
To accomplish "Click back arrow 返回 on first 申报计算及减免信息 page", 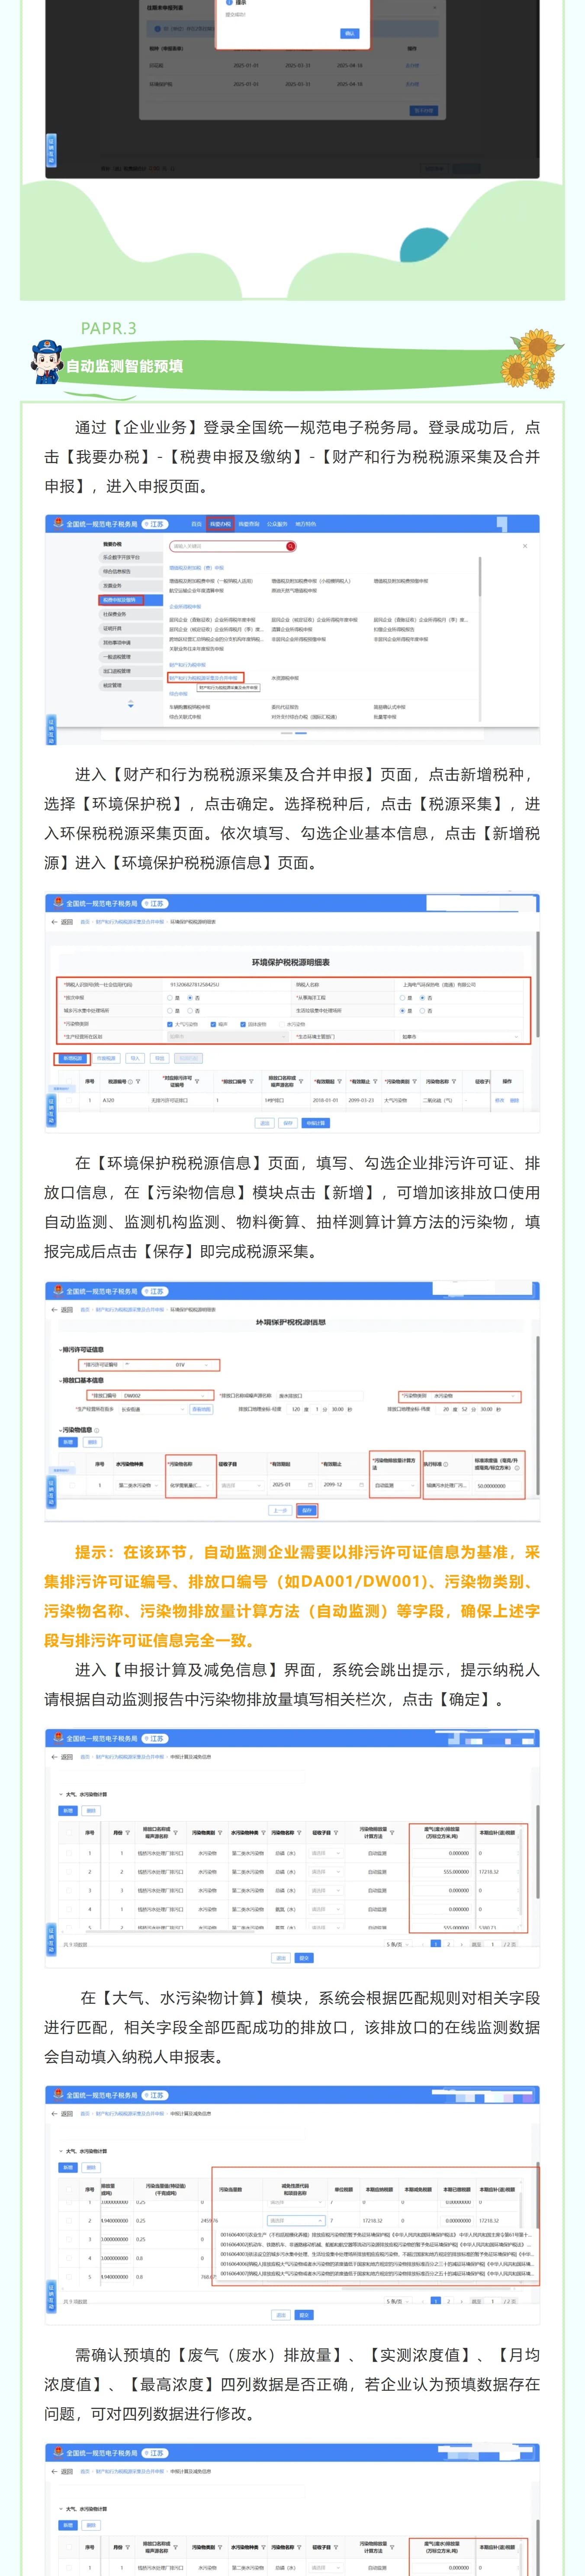I will [62, 1757].
